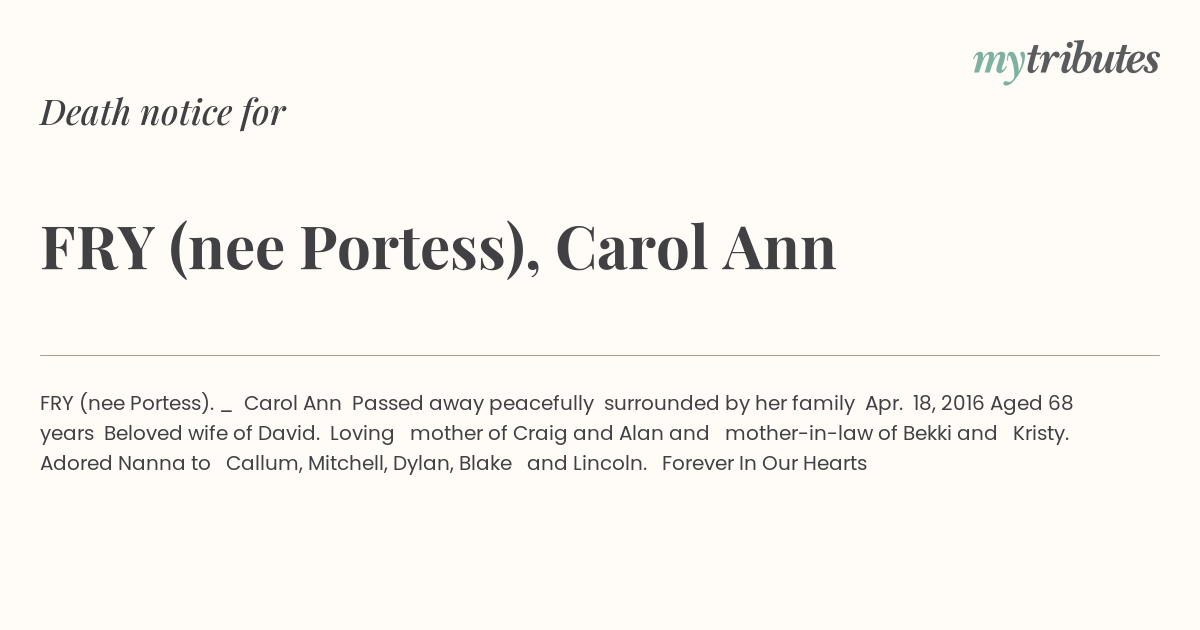Click the mytributes logo
Image resolution: width=1200 pixels, height=630 pixels.
tap(1065, 61)
